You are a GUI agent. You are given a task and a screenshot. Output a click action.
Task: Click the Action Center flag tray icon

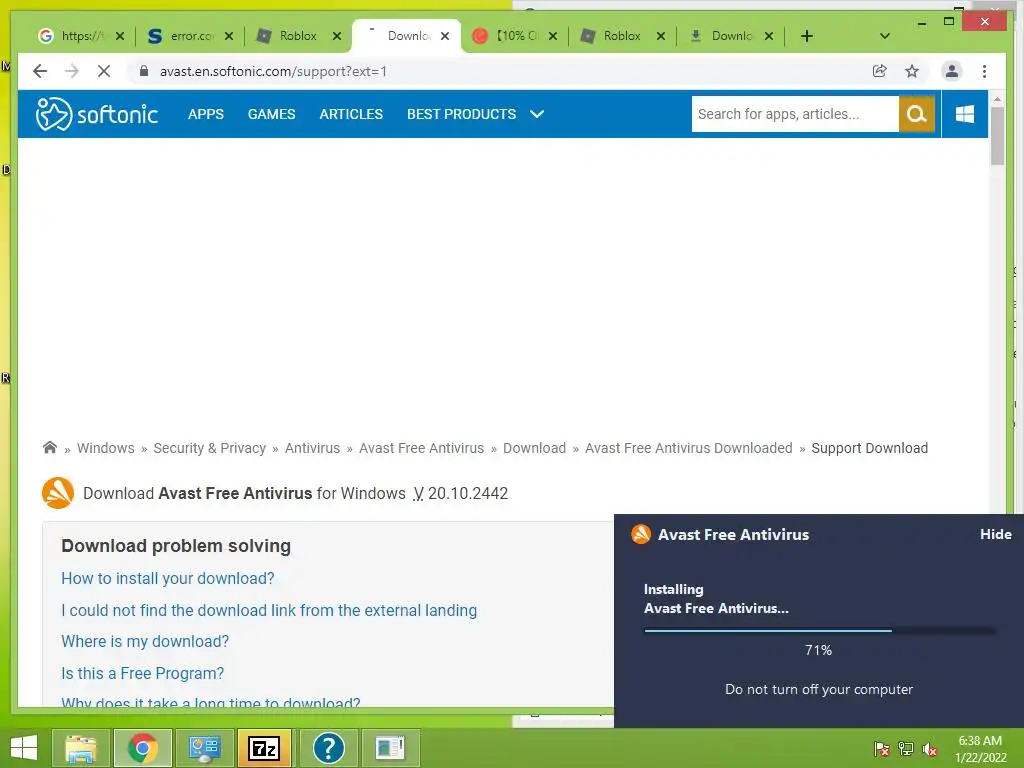881,749
